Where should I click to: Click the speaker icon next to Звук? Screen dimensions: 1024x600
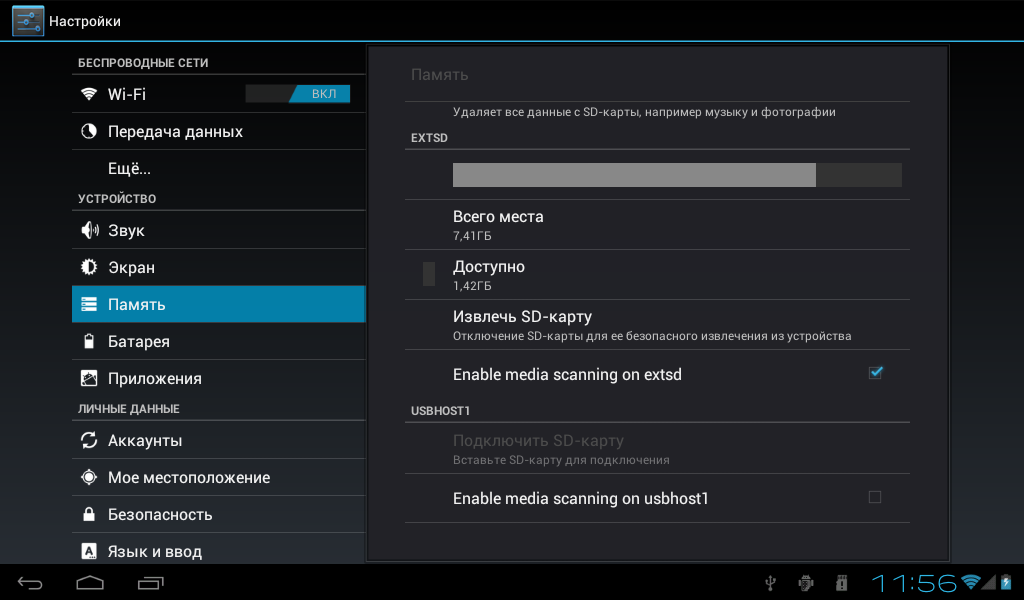[89, 230]
